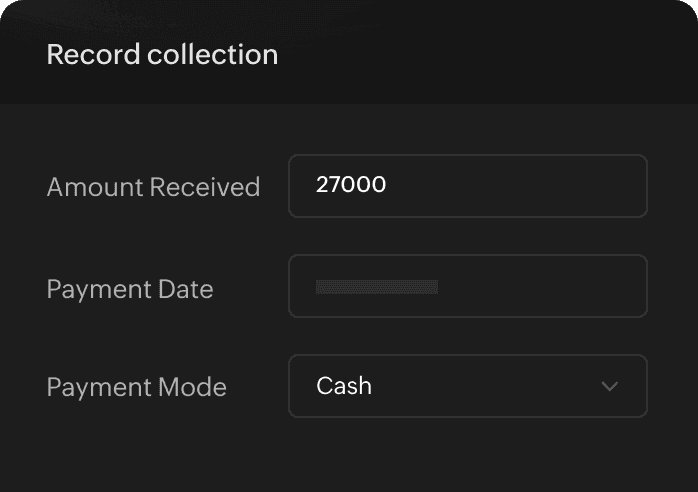698x492 pixels.
Task: Click the greyed placeholder in Payment Date
Action: tap(376, 287)
